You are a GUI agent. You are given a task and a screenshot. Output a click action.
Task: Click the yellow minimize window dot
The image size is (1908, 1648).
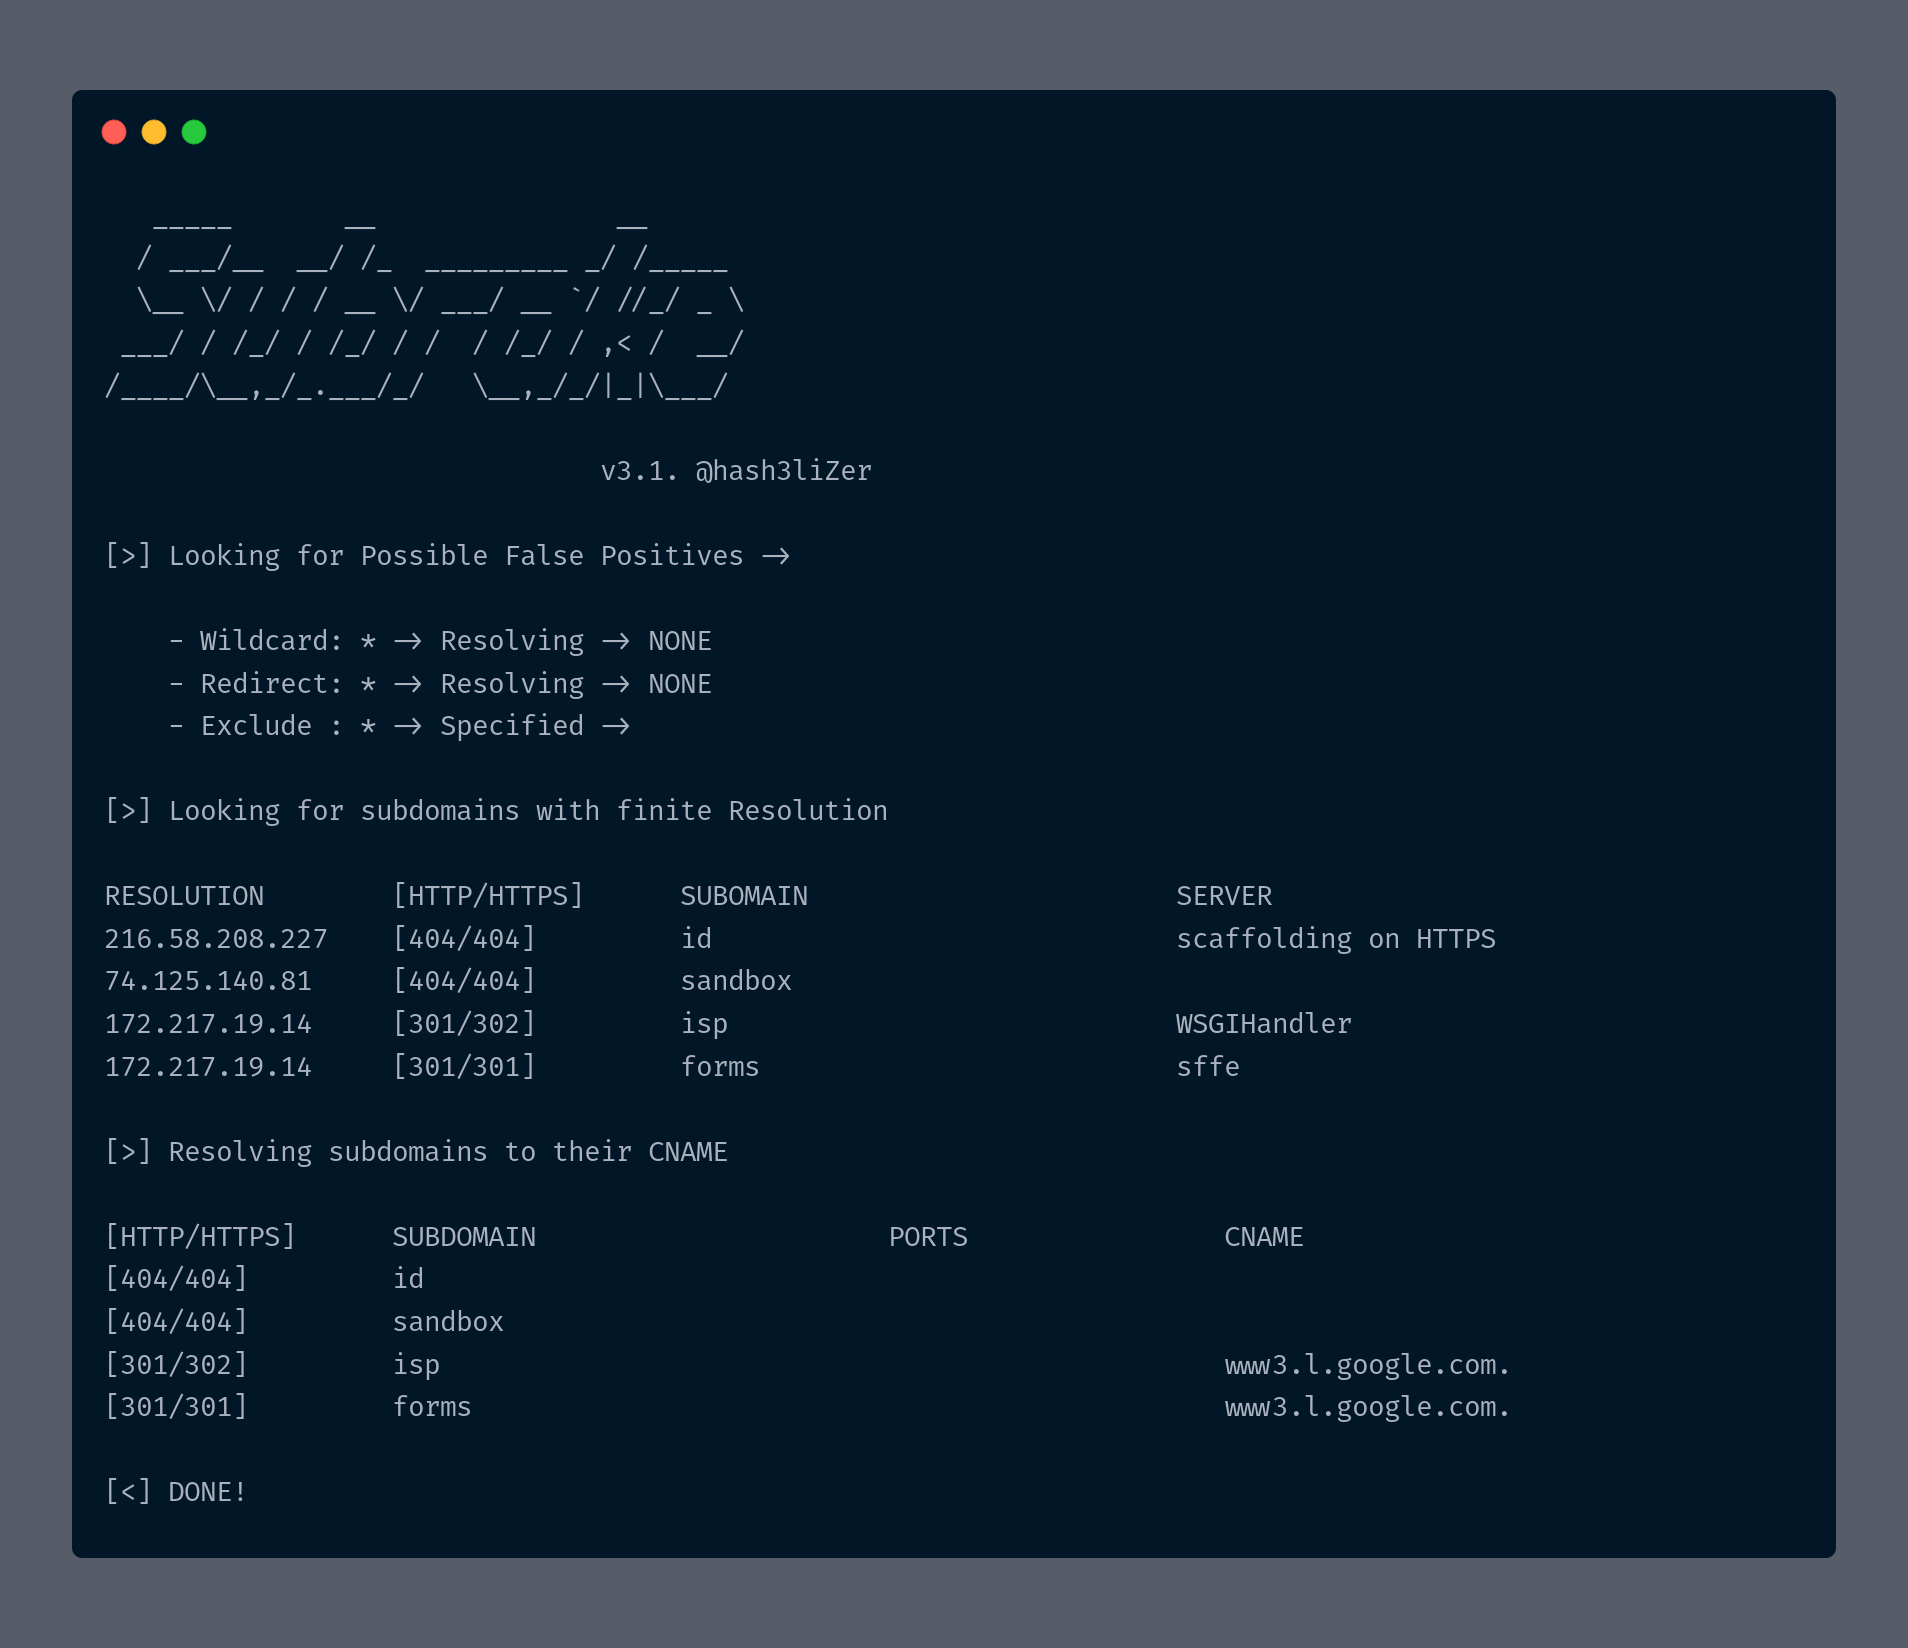[x=154, y=132]
